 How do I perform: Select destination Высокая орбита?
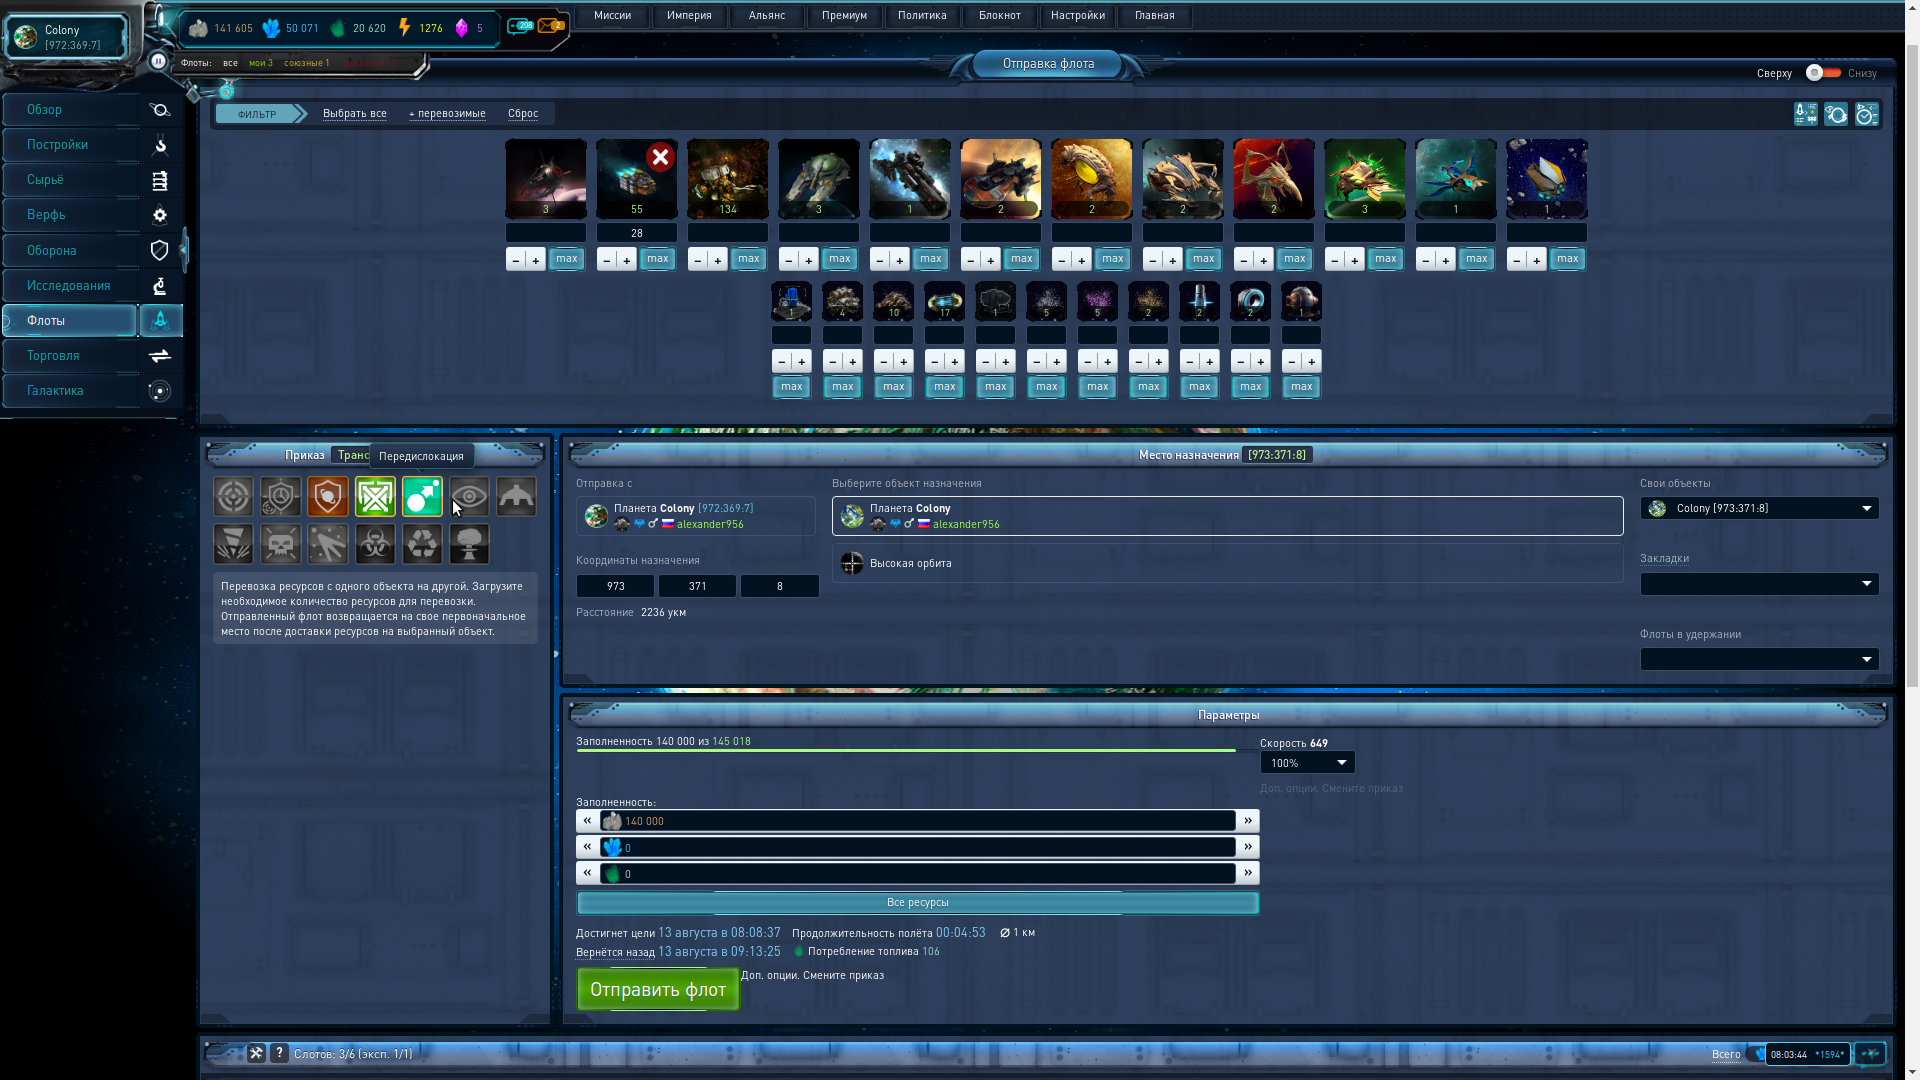coord(1227,563)
